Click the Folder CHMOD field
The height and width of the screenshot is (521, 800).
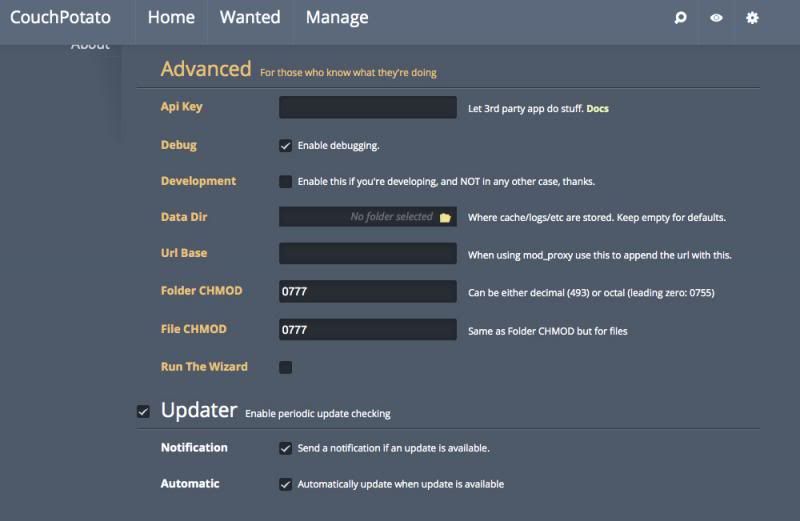pos(367,291)
